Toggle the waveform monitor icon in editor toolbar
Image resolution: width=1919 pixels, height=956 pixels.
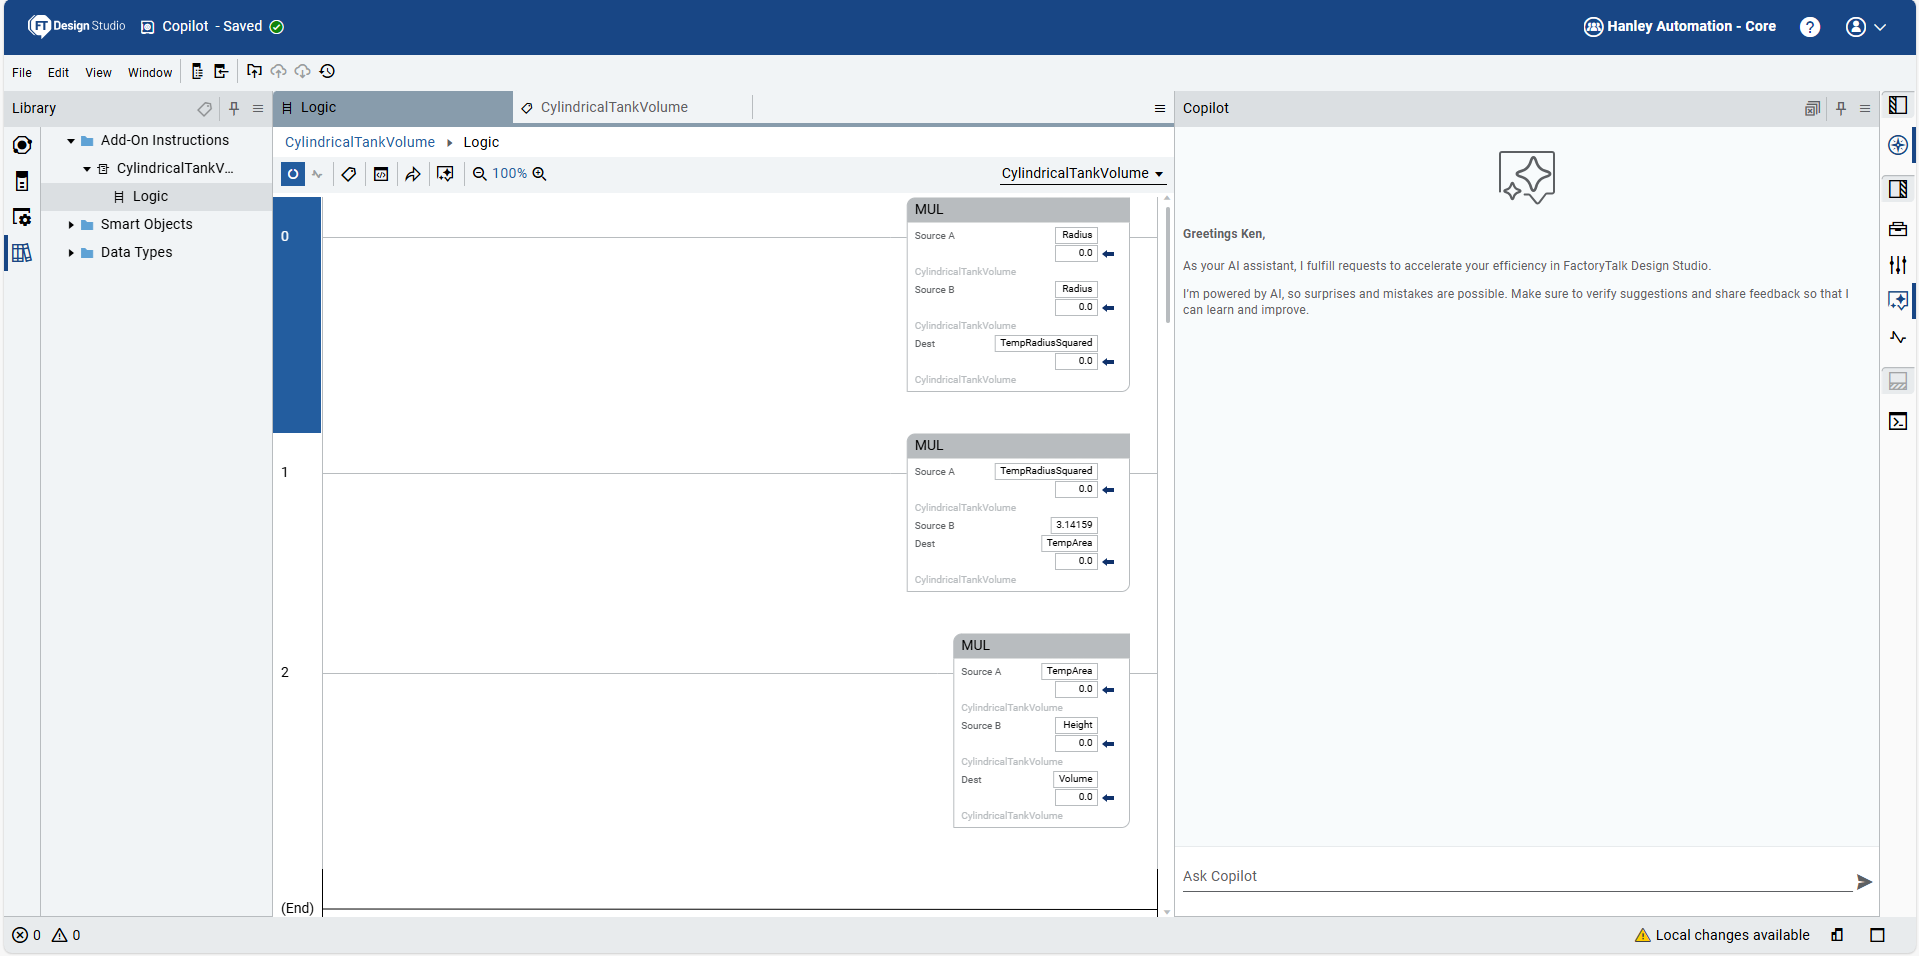click(318, 174)
